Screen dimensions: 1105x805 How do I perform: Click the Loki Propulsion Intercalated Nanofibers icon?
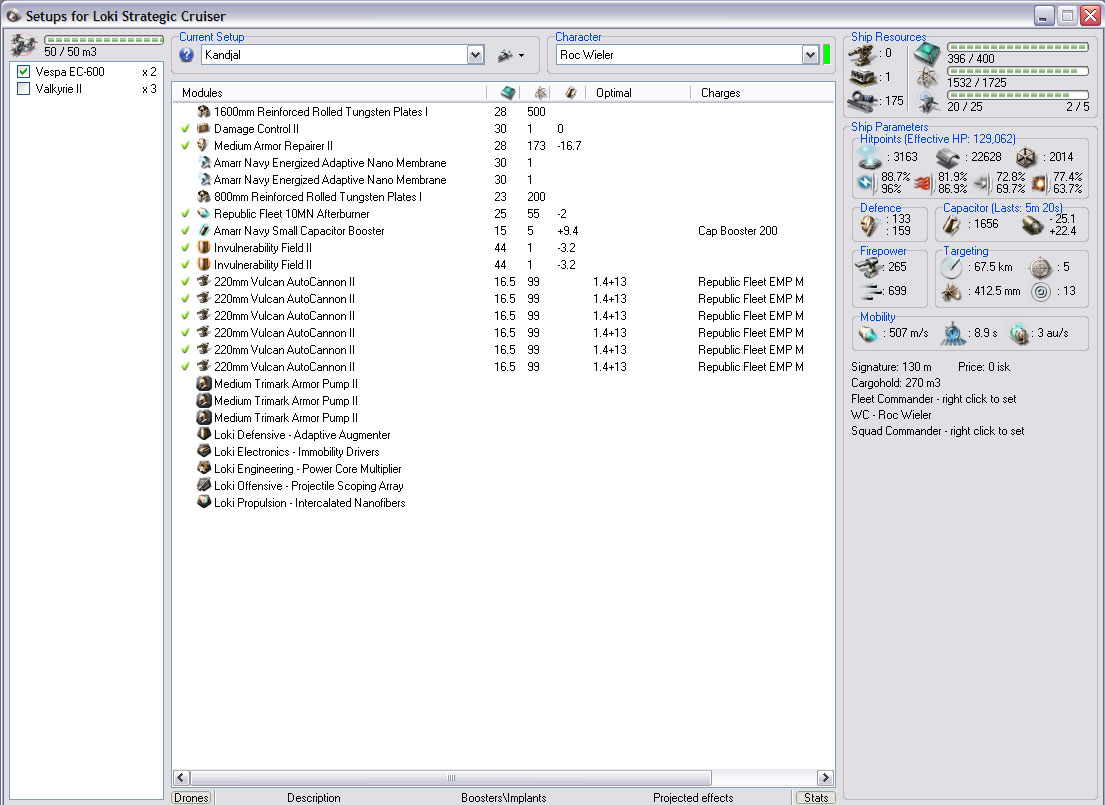pyautogui.click(x=204, y=502)
